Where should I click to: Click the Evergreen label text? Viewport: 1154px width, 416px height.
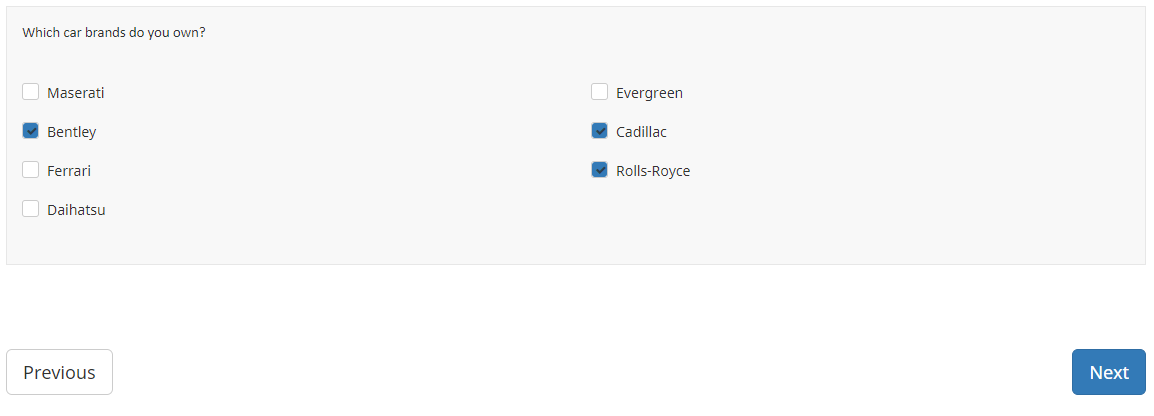coord(649,93)
